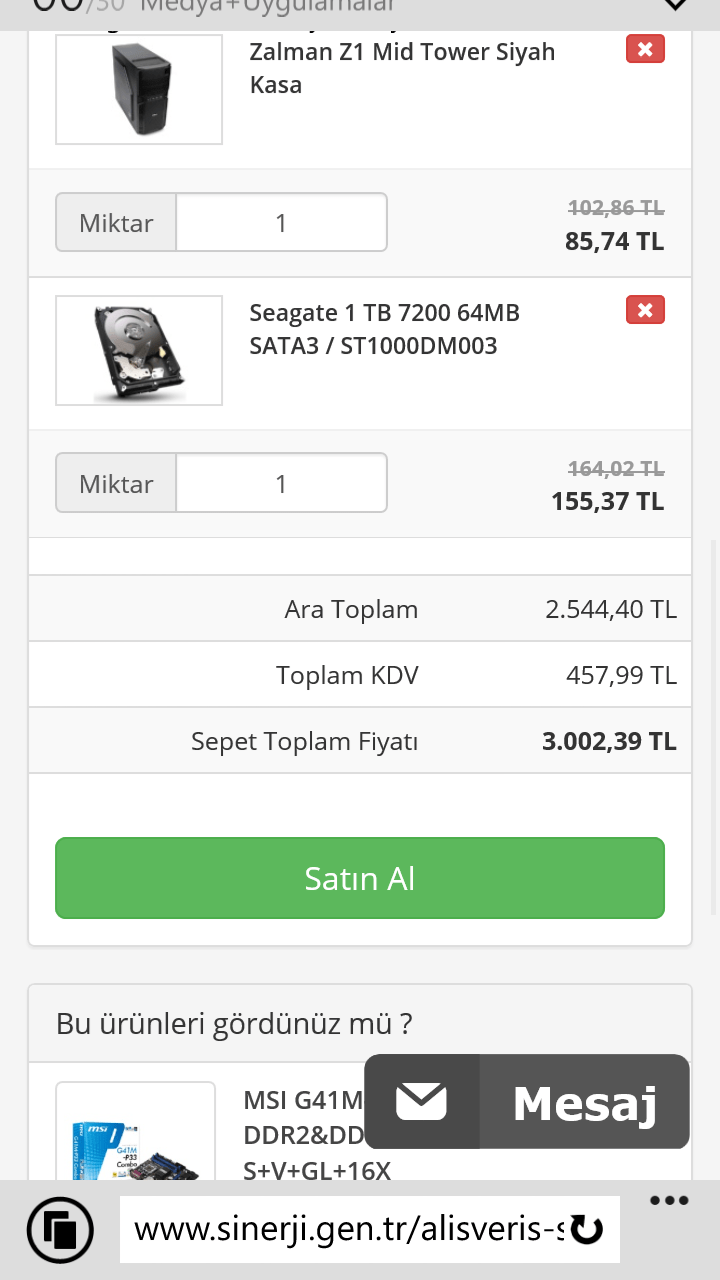The image size is (720, 1280).
Task: Remove Zalman Z1 case from cart
Action: pyautogui.click(x=645, y=49)
